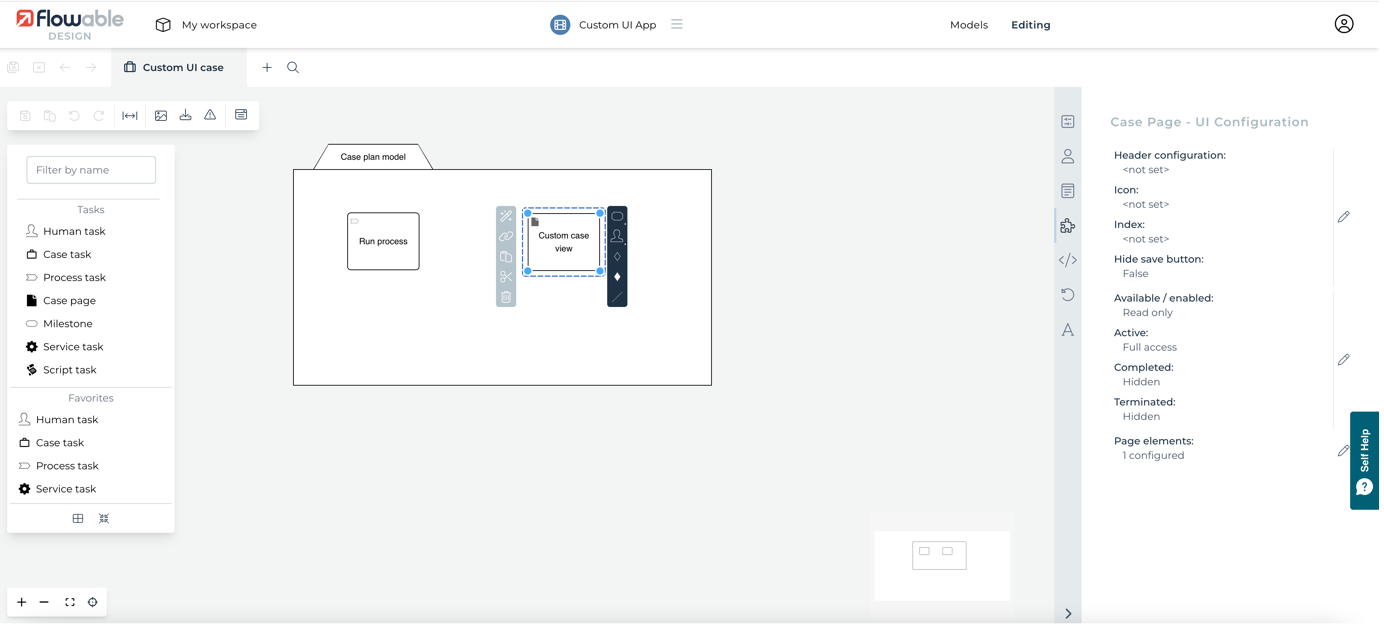Click the scissors cut icon on context pad
The height and width of the screenshot is (626, 1384).
(506, 277)
